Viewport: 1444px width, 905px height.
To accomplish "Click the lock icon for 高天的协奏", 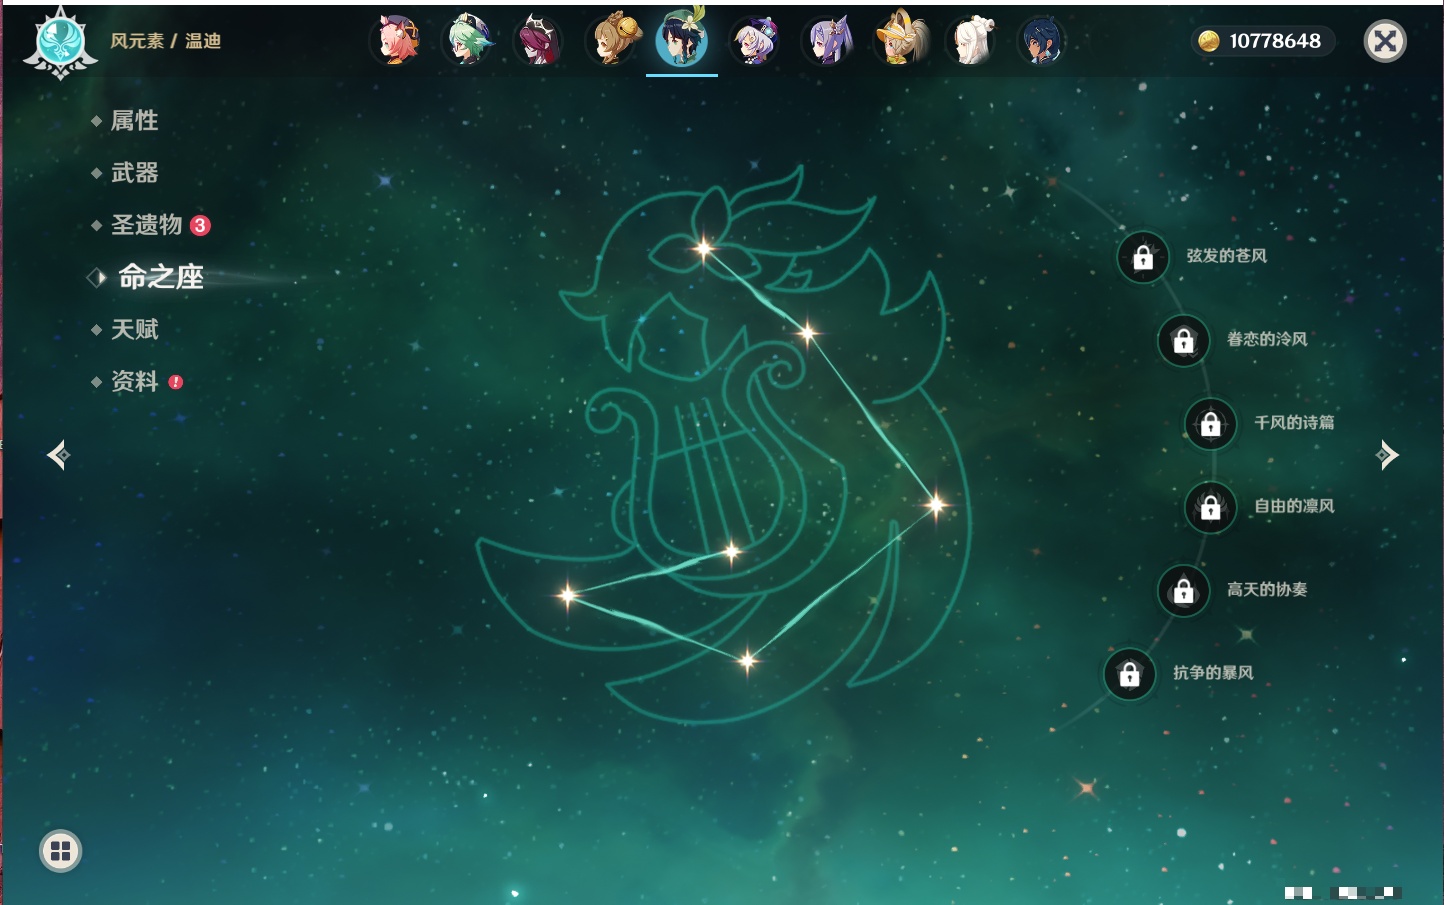I will point(1184,590).
